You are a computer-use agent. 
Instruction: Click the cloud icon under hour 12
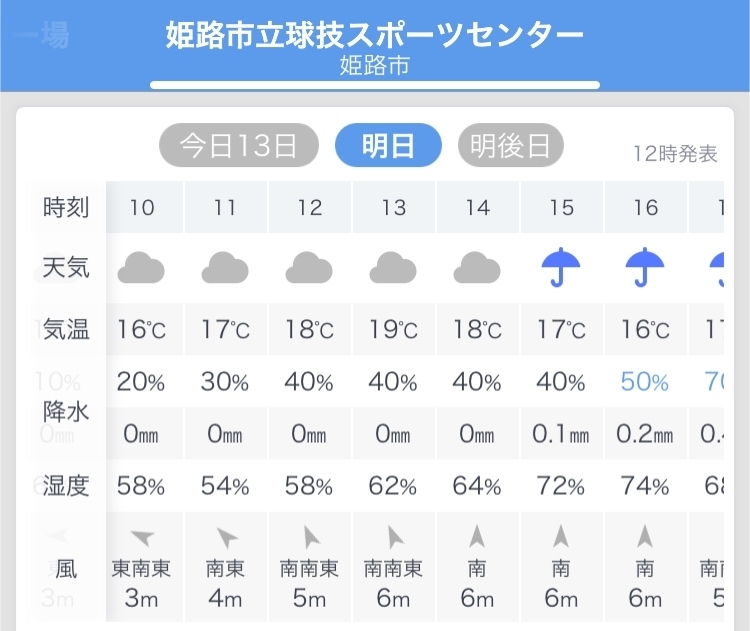coord(309,267)
